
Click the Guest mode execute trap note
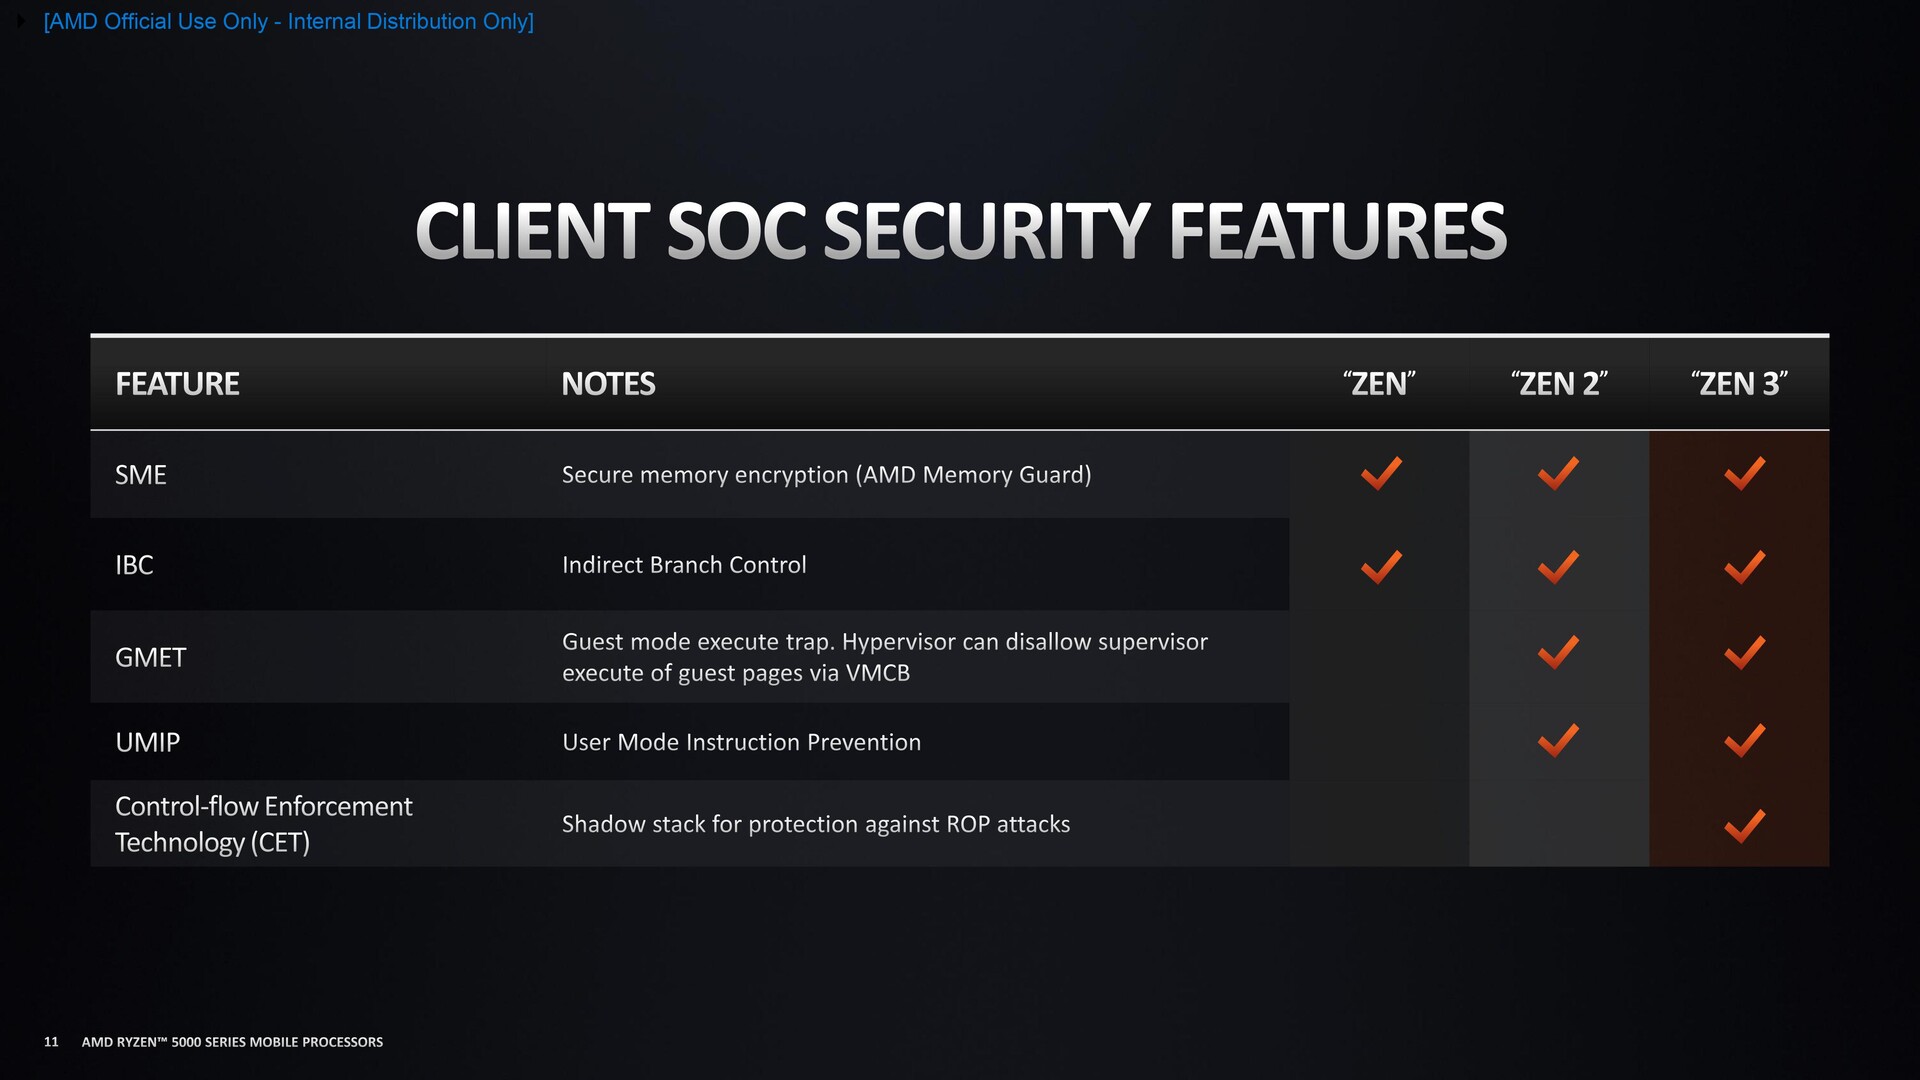click(884, 657)
